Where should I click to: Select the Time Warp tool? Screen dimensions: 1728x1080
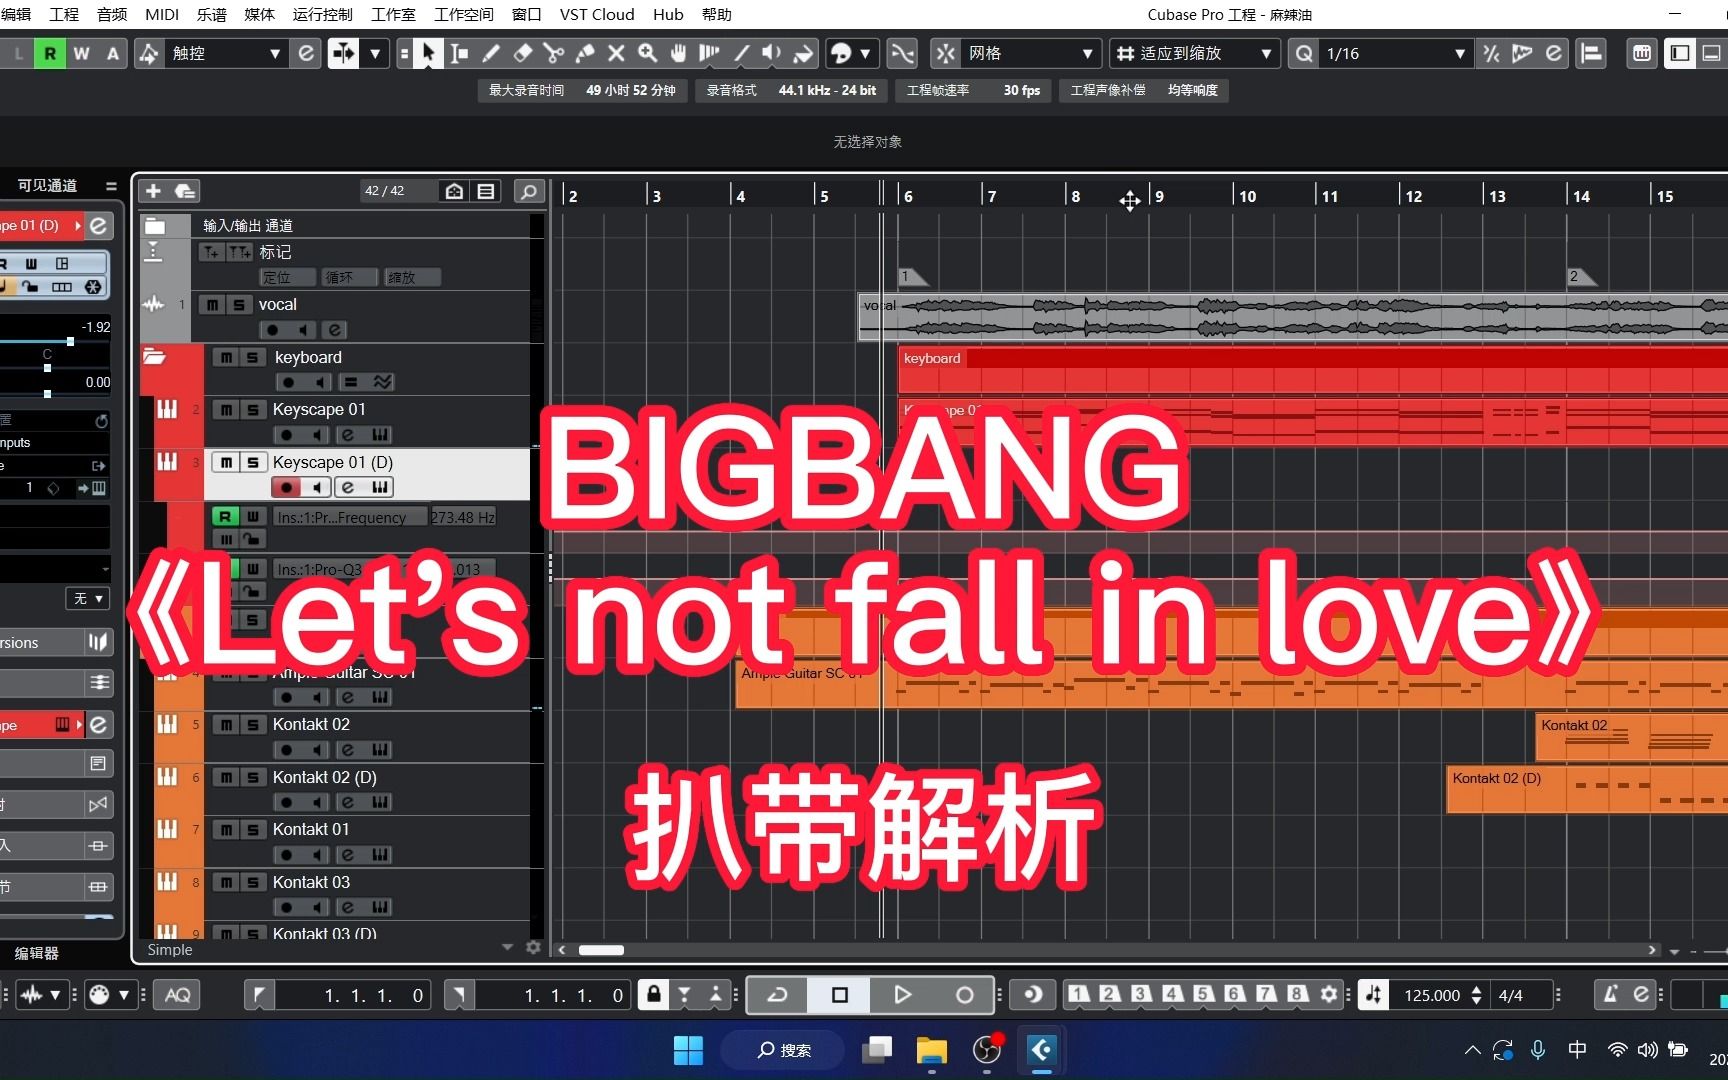709,53
